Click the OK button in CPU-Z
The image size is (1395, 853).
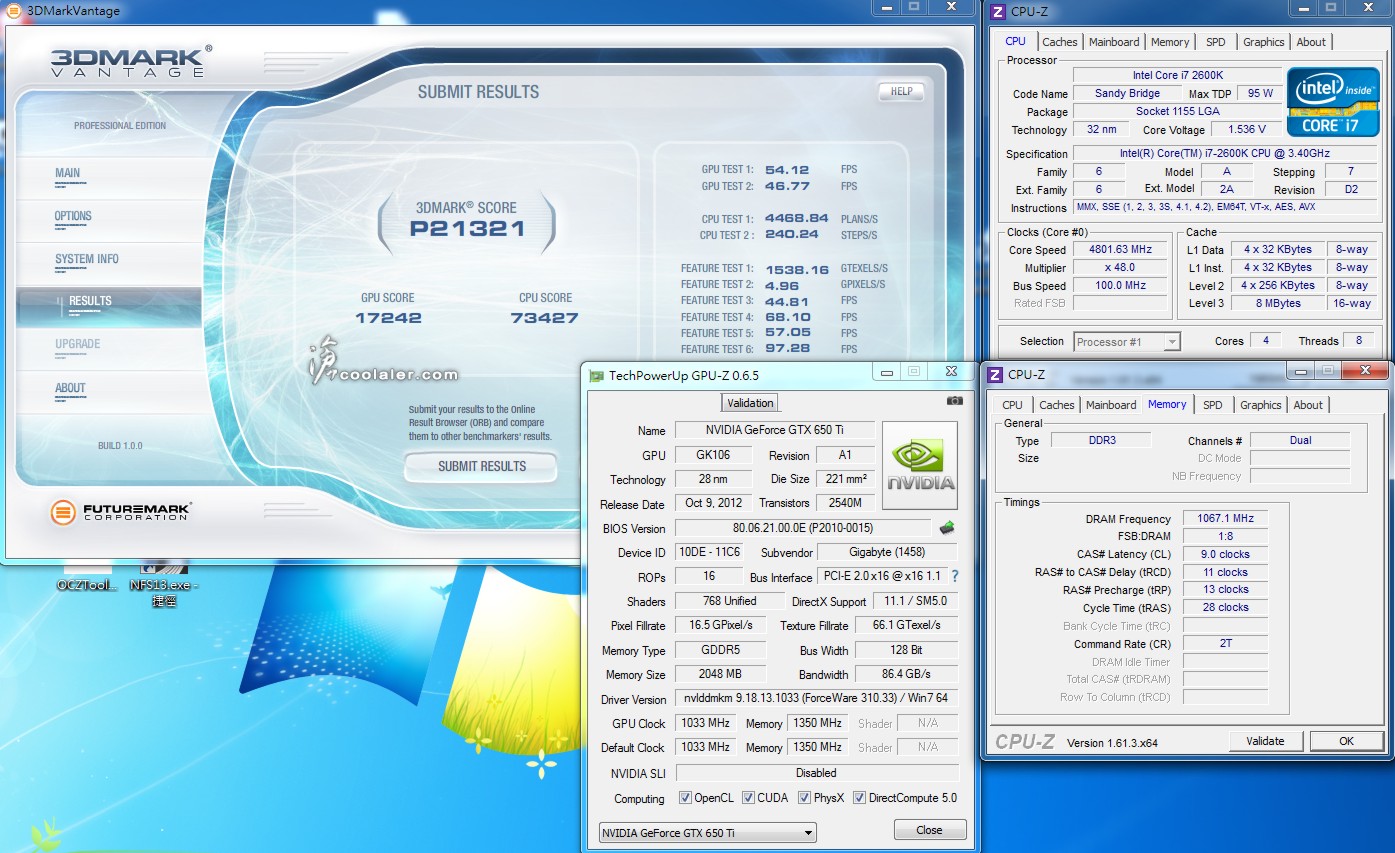click(1346, 741)
